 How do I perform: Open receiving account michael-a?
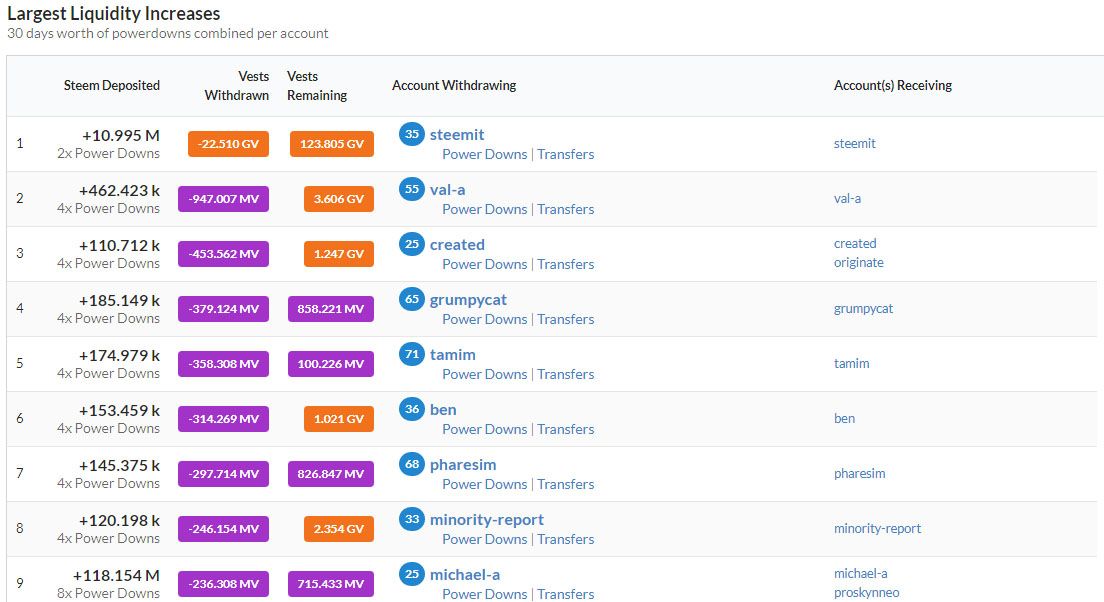pyautogui.click(x=860, y=573)
